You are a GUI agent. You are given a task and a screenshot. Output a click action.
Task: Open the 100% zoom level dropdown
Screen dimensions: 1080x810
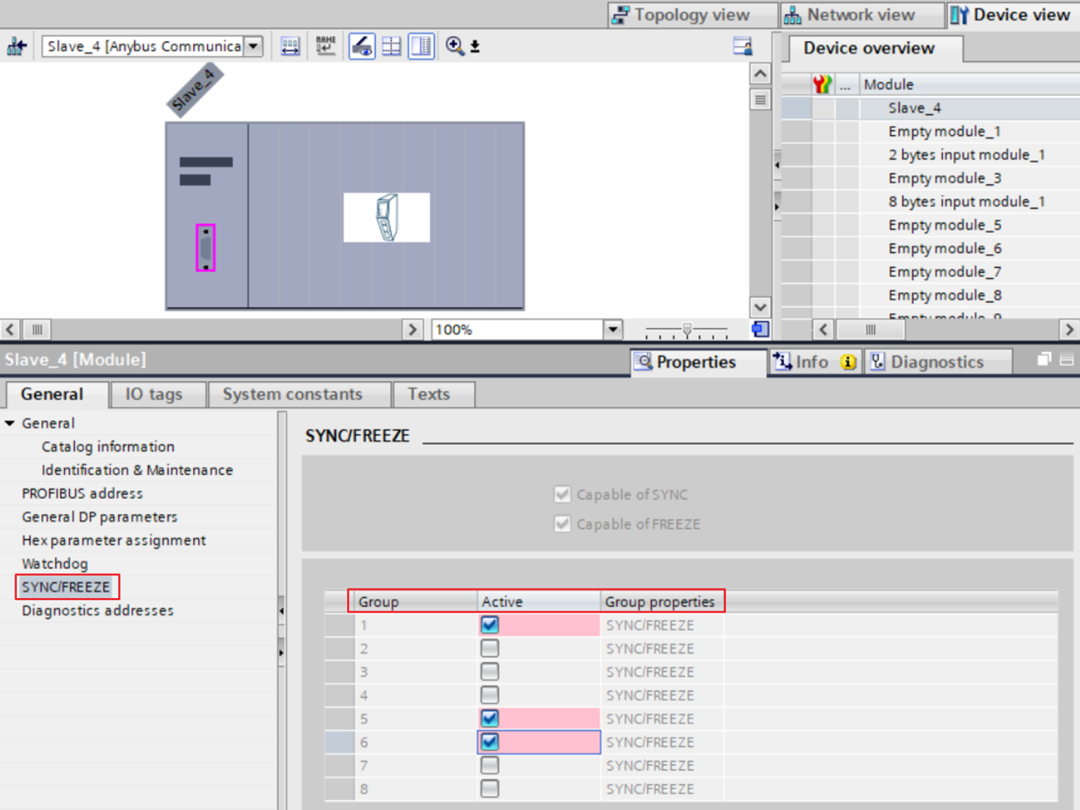pyautogui.click(x=612, y=329)
